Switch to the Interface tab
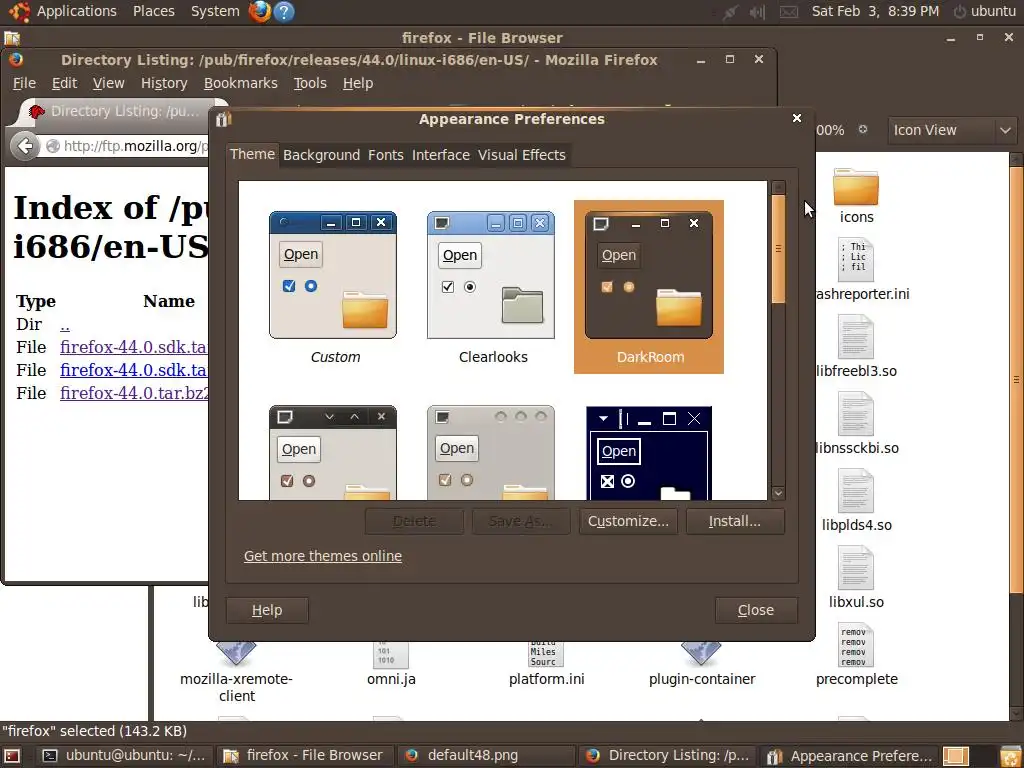Viewport: 1024px width, 768px height. coord(441,155)
